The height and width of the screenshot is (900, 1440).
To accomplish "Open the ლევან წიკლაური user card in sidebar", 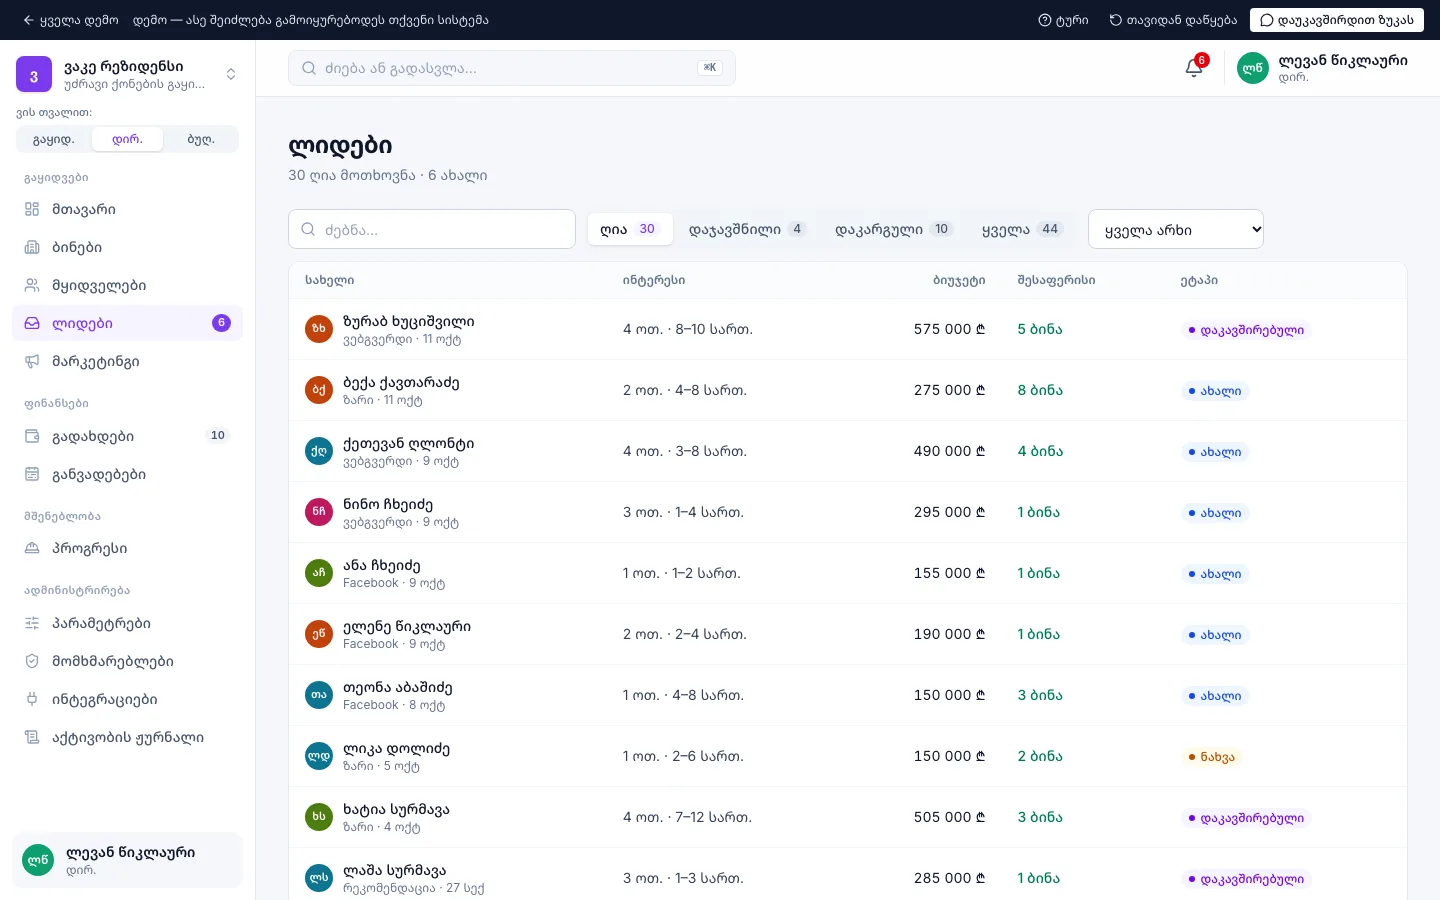I will (x=127, y=860).
